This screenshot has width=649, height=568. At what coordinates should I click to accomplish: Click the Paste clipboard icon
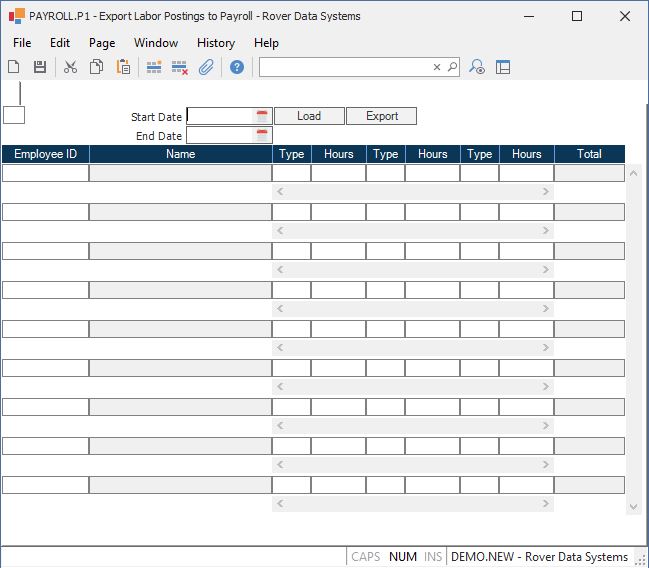(x=123, y=67)
